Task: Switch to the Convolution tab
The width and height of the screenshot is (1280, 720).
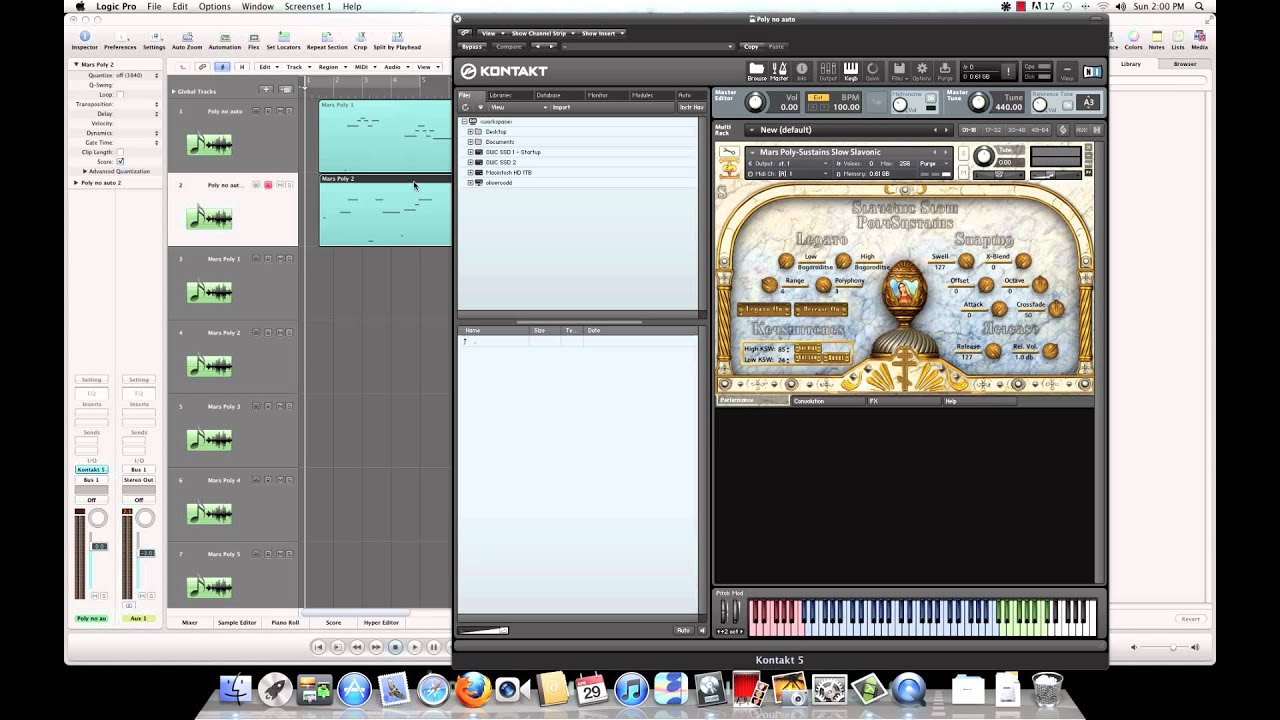Action: (828, 401)
